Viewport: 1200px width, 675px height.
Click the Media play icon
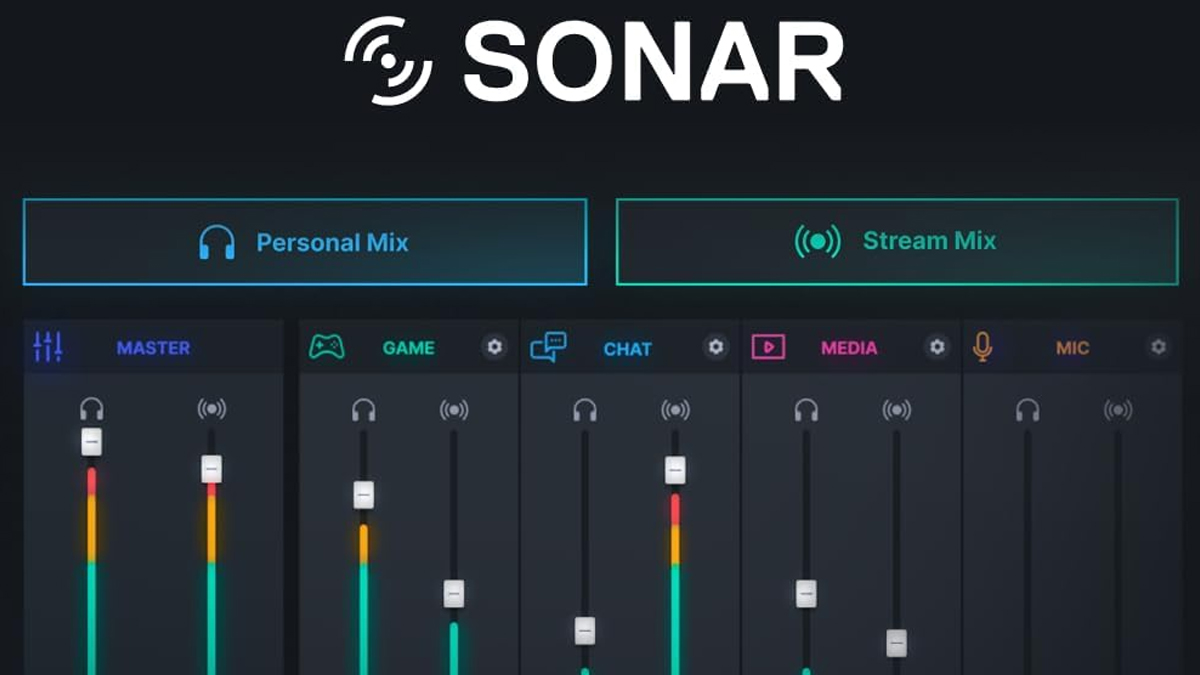pyautogui.click(x=768, y=347)
